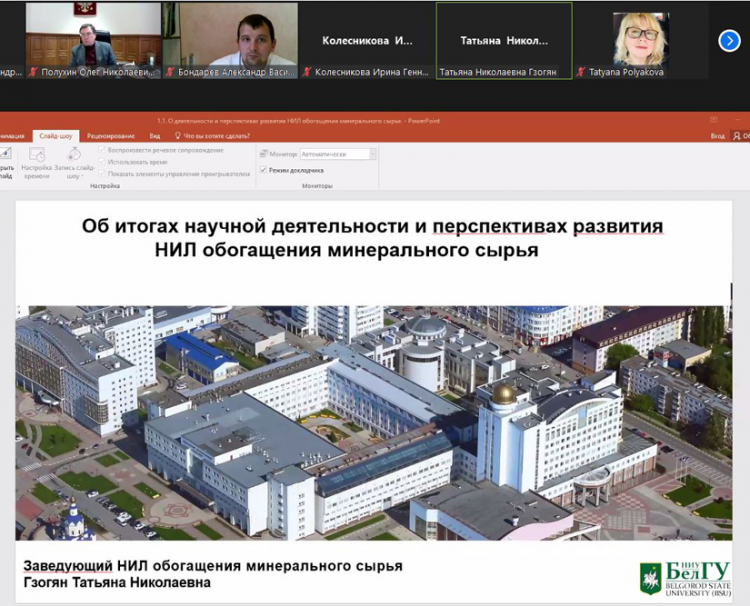Expand the Запись слайд-шоу dropdown arrow
This screenshot has height=606, width=750.
pos(82,176)
